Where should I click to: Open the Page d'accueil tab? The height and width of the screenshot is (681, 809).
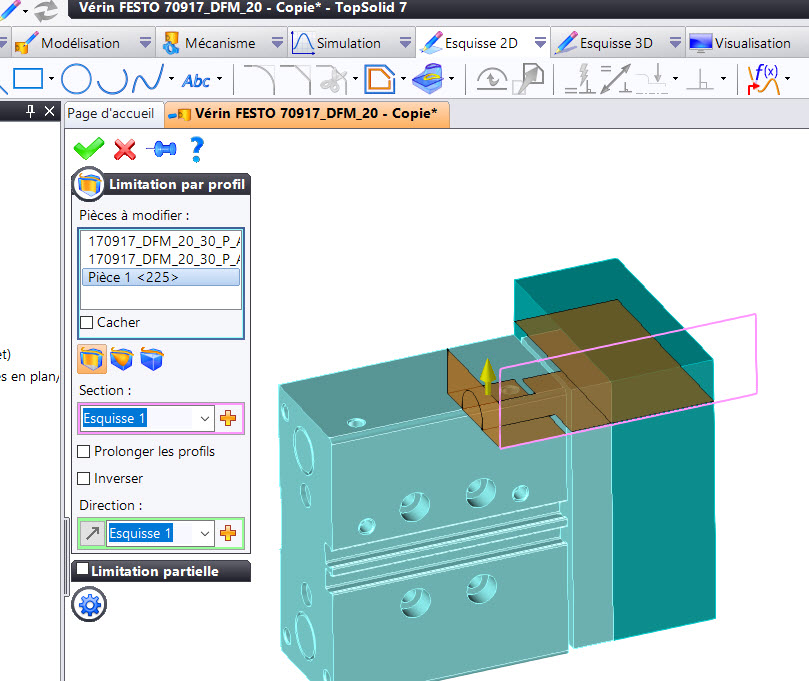point(111,114)
